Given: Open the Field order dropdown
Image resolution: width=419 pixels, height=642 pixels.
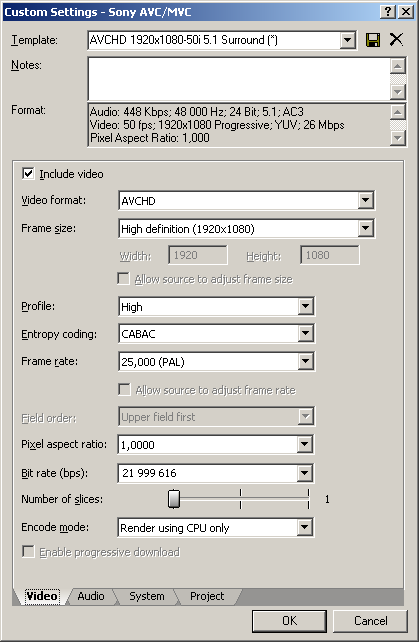Looking at the screenshot, I should [x=306, y=417].
